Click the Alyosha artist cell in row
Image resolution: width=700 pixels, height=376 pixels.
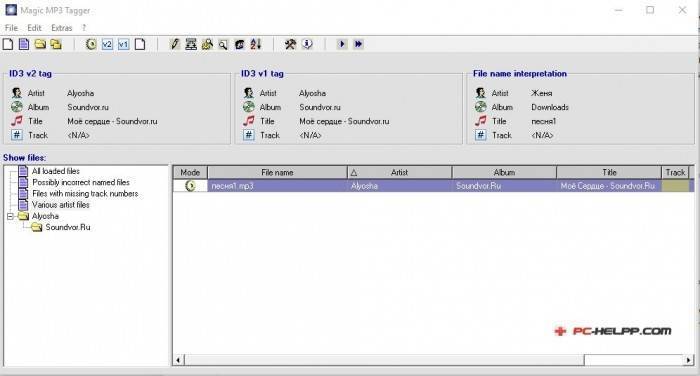(400, 186)
